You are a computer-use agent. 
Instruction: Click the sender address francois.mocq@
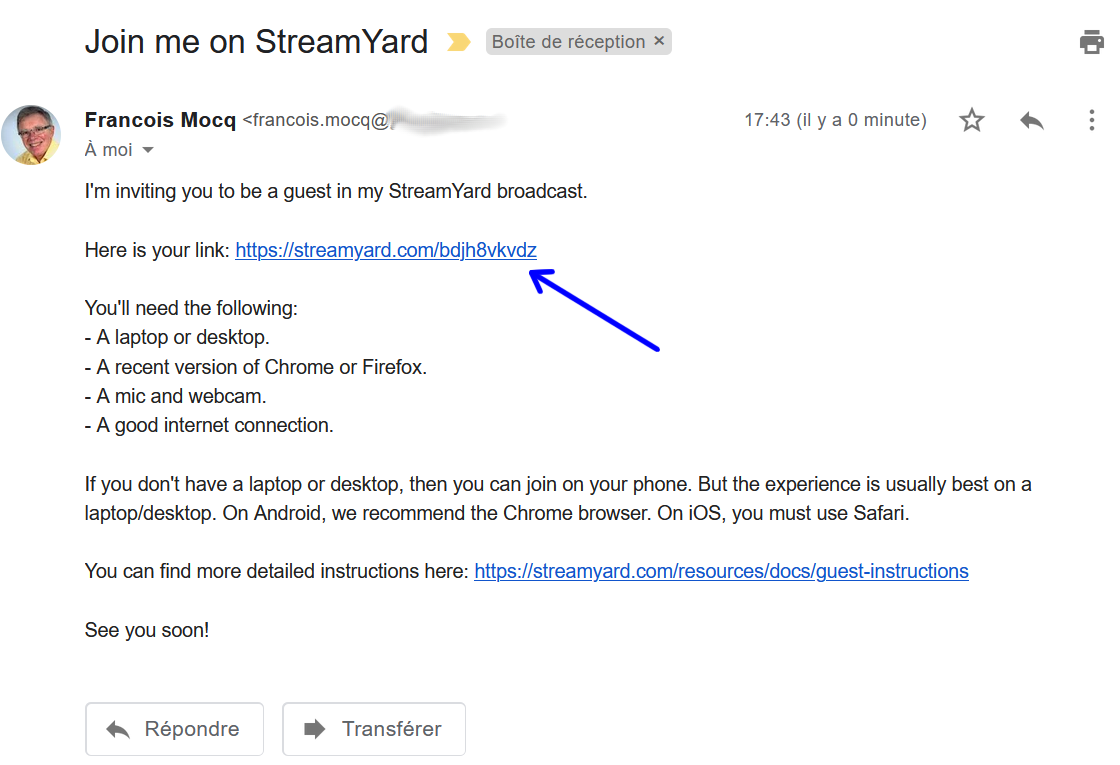coord(316,120)
